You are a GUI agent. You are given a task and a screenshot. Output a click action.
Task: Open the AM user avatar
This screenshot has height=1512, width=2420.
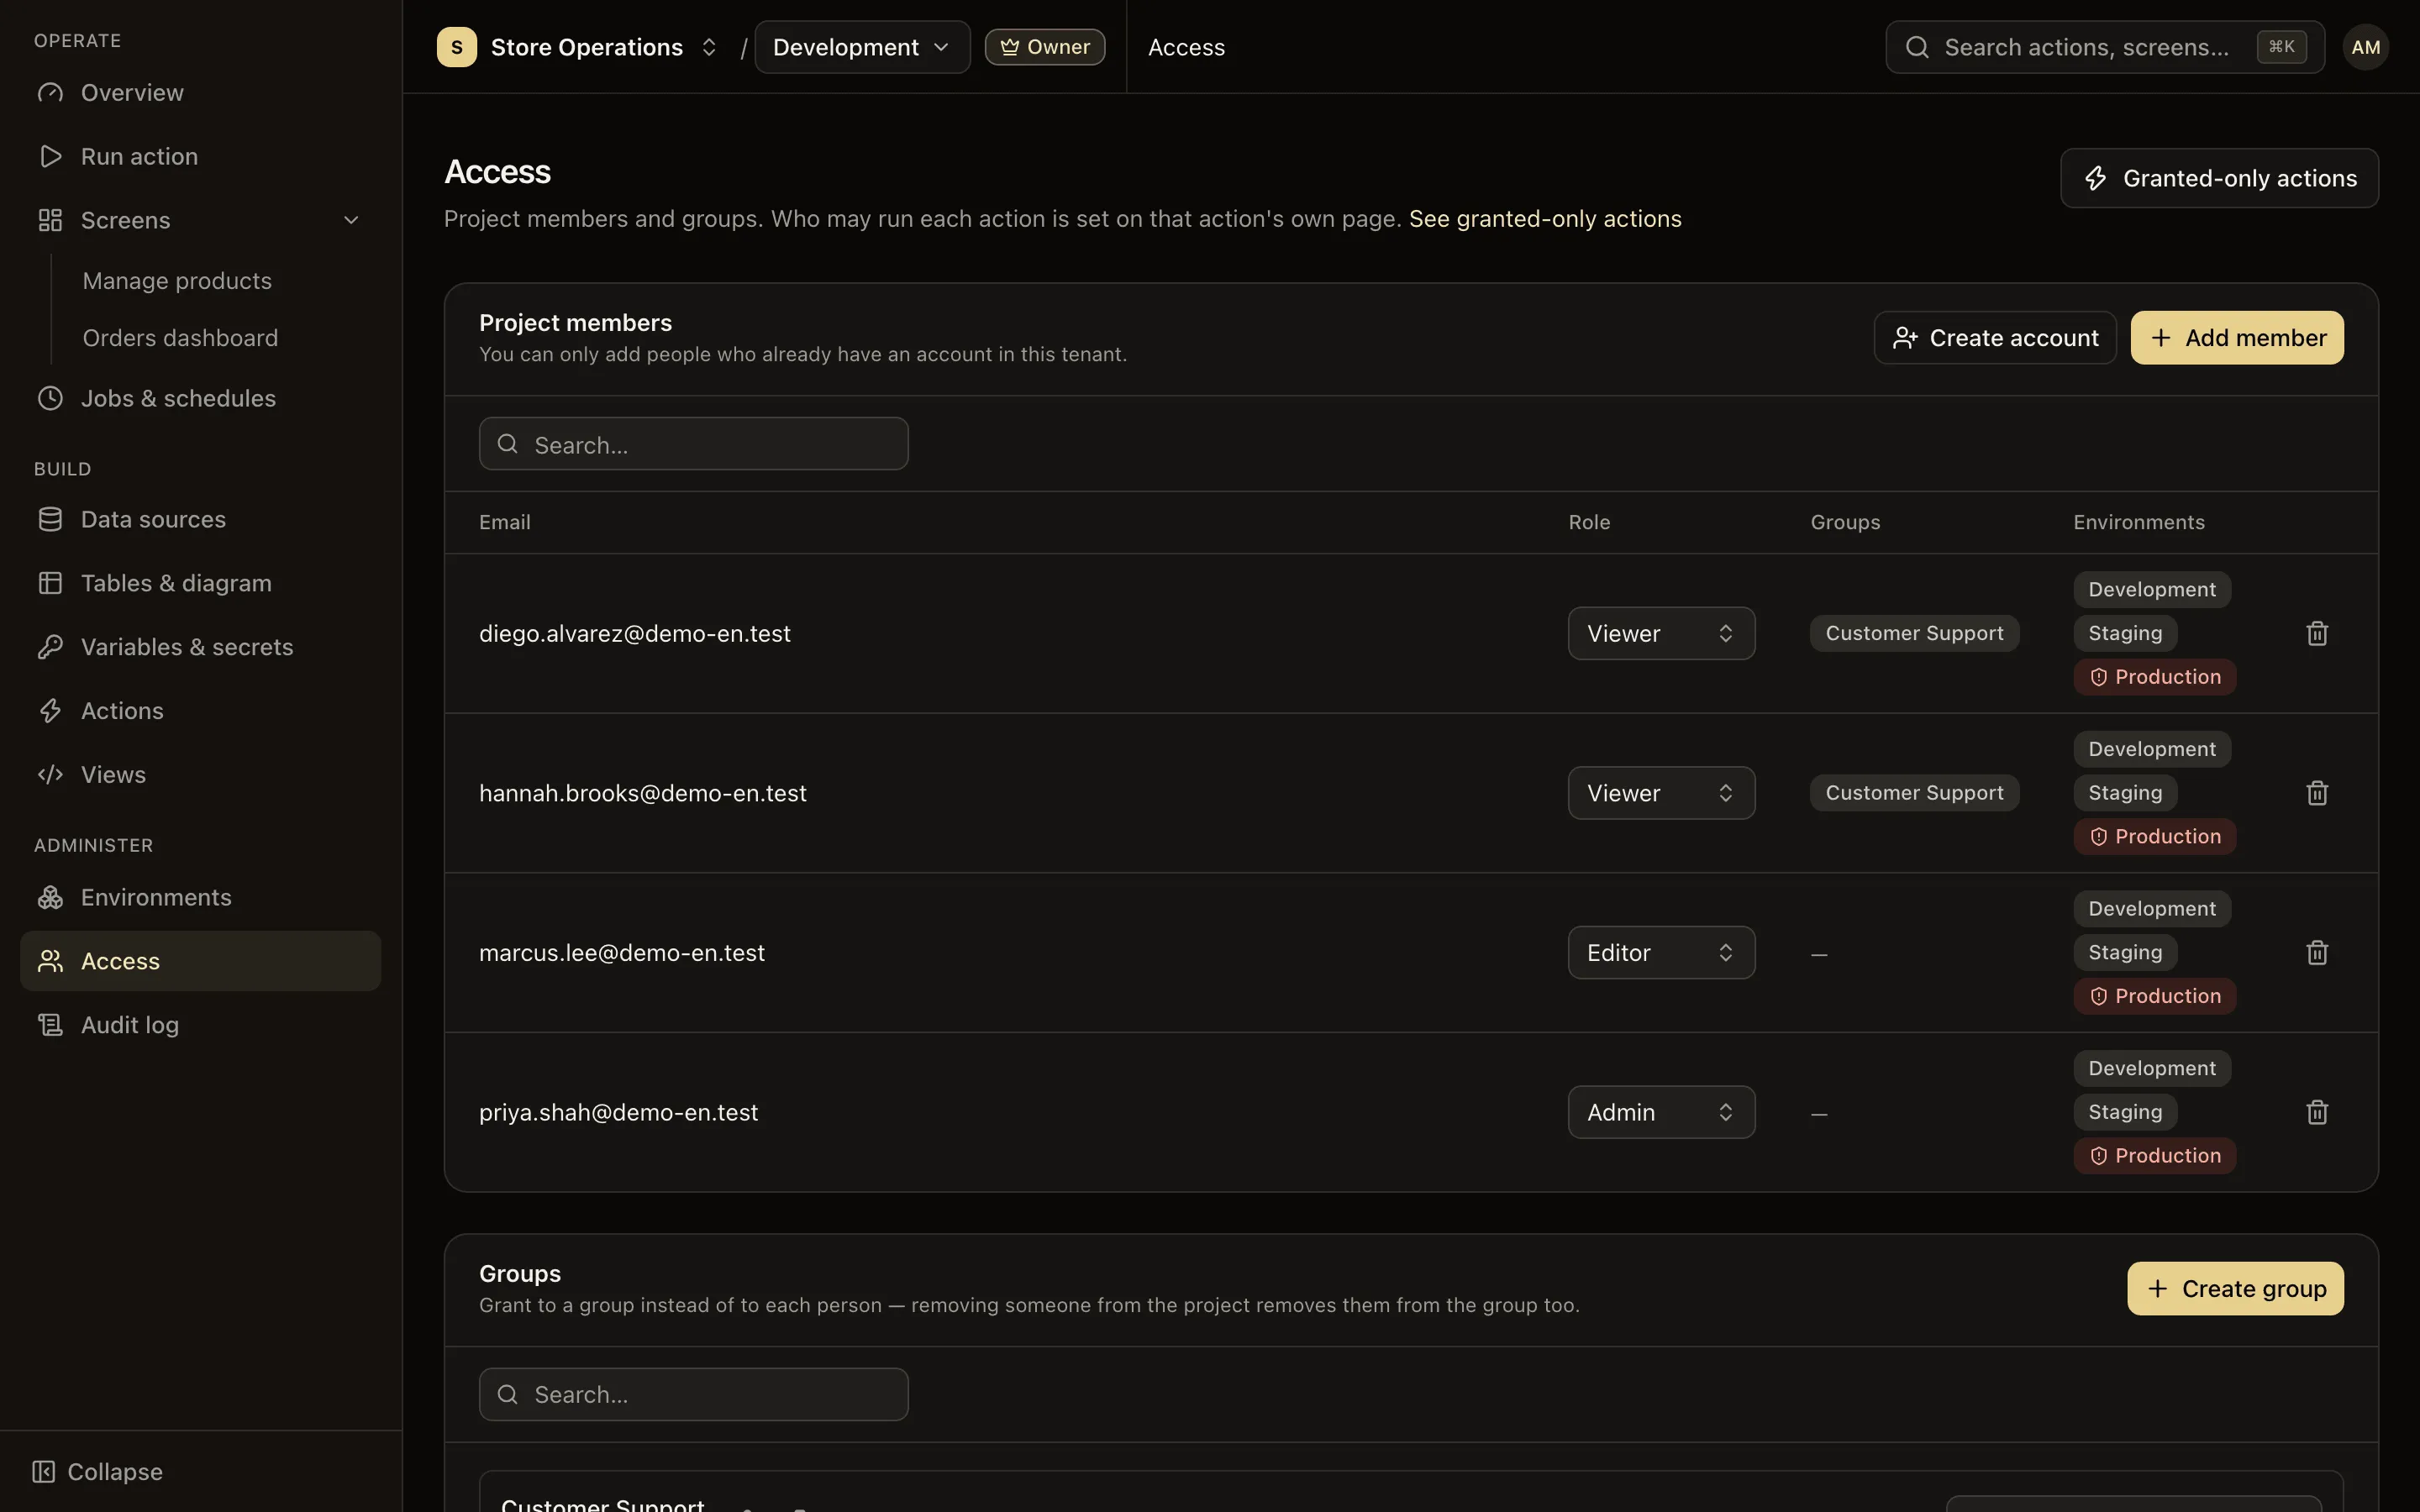[x=2365, y=47]
